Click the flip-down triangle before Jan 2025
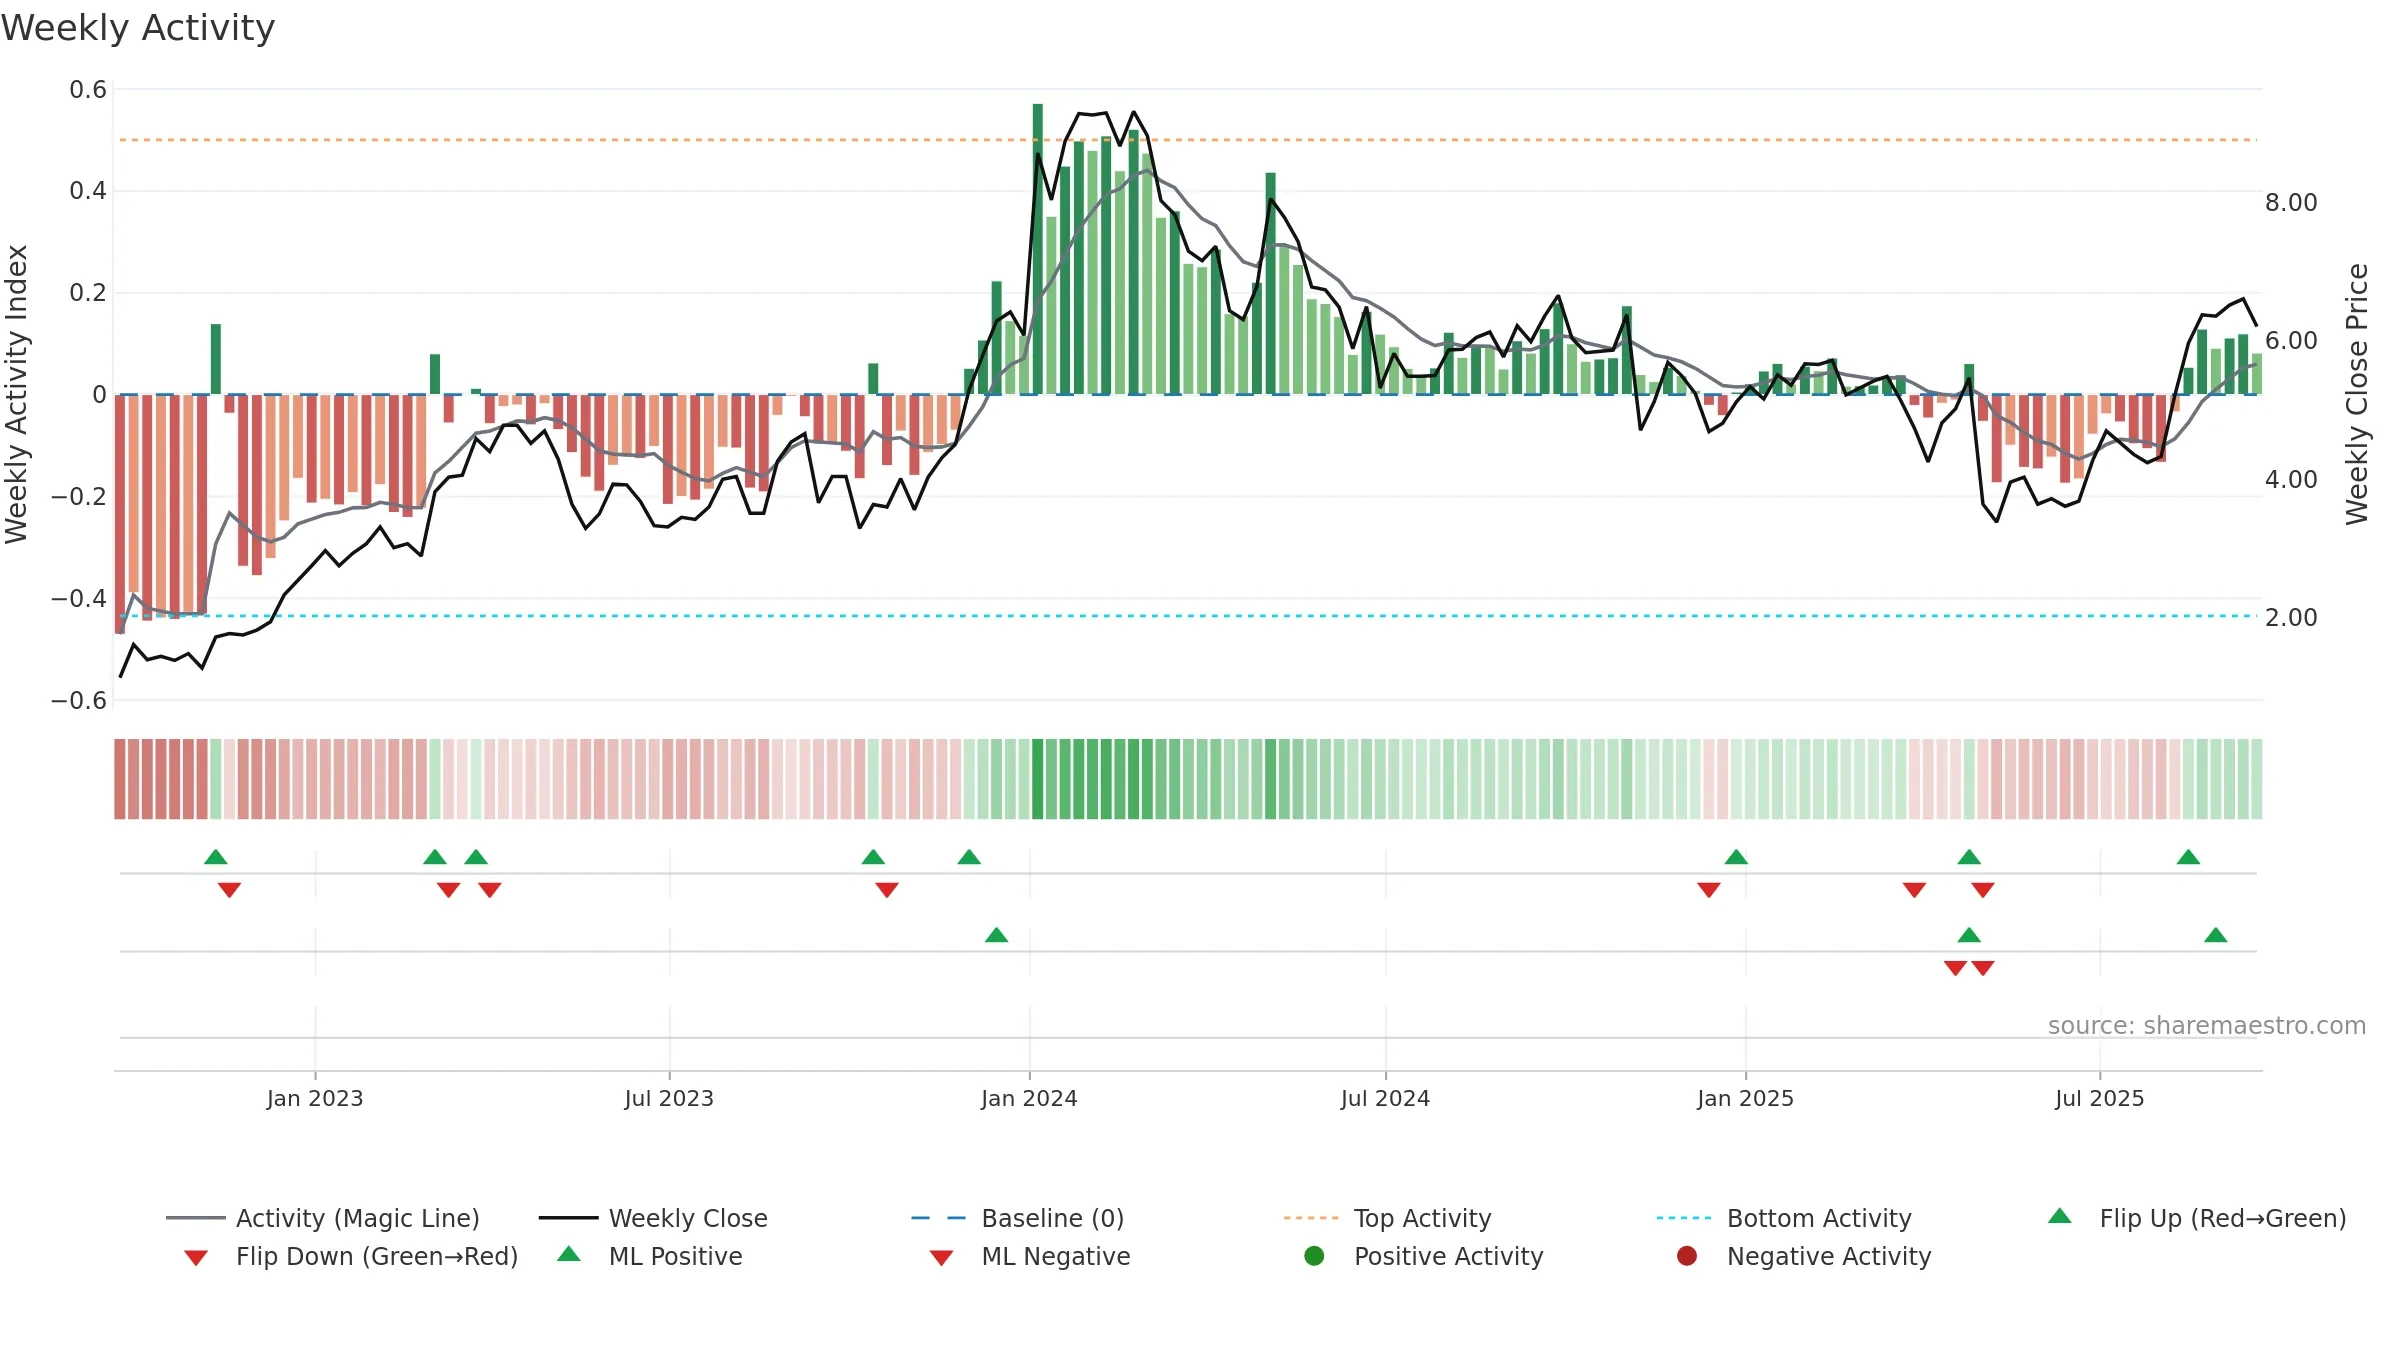Image resolution: width=2400 pixels, height=1350 pixels. click(x=1709, y=890)
